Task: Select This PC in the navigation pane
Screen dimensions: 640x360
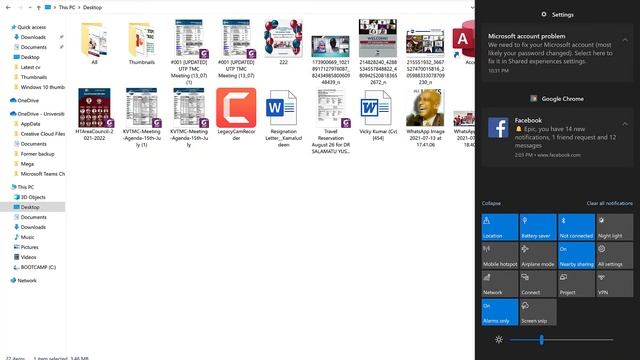Action: [x=25, y=187]
